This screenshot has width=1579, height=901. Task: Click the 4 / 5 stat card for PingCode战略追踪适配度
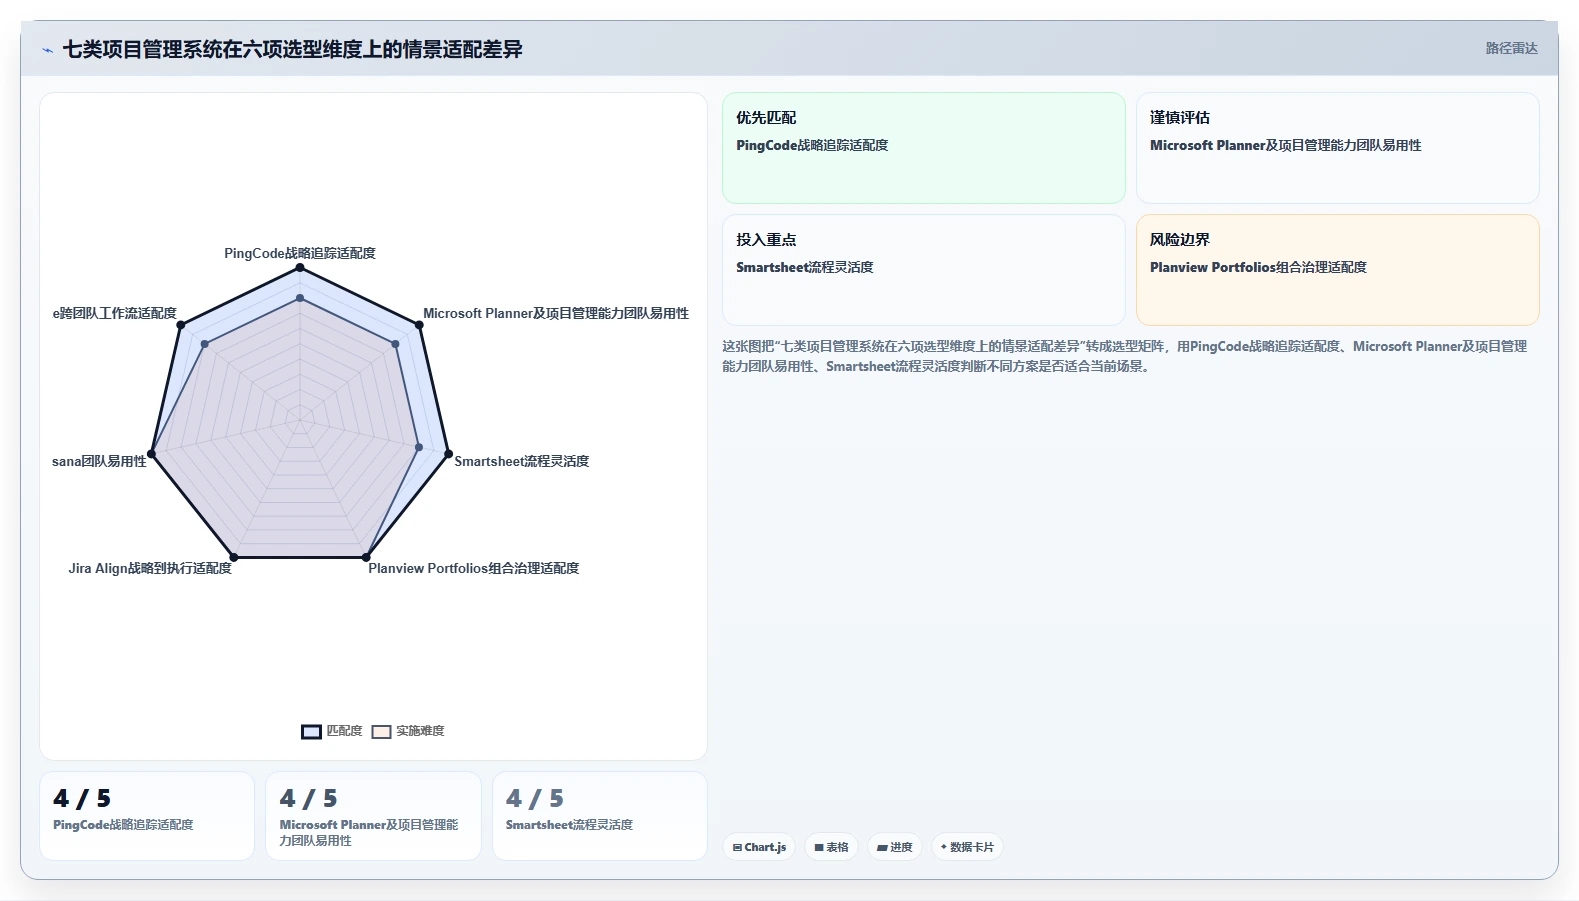[147, 816]
